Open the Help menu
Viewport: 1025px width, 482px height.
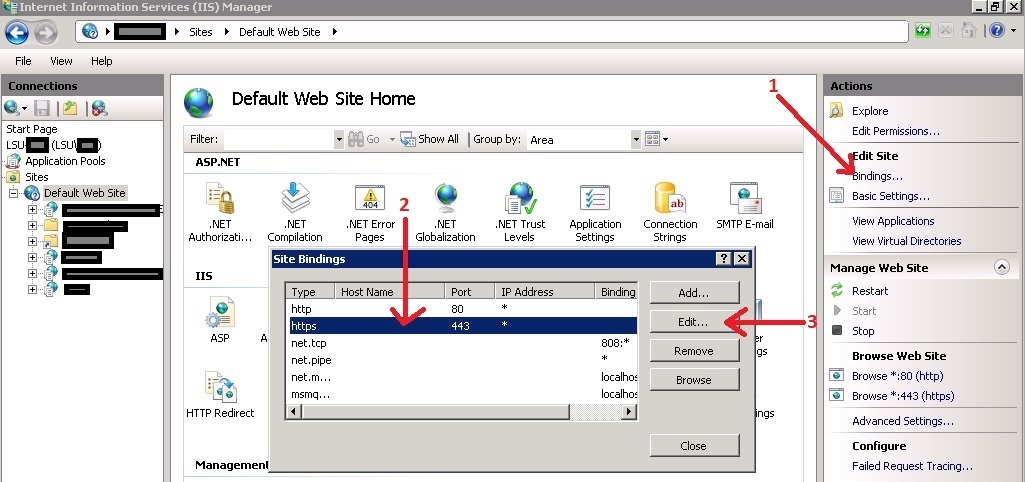coord(101,61)
